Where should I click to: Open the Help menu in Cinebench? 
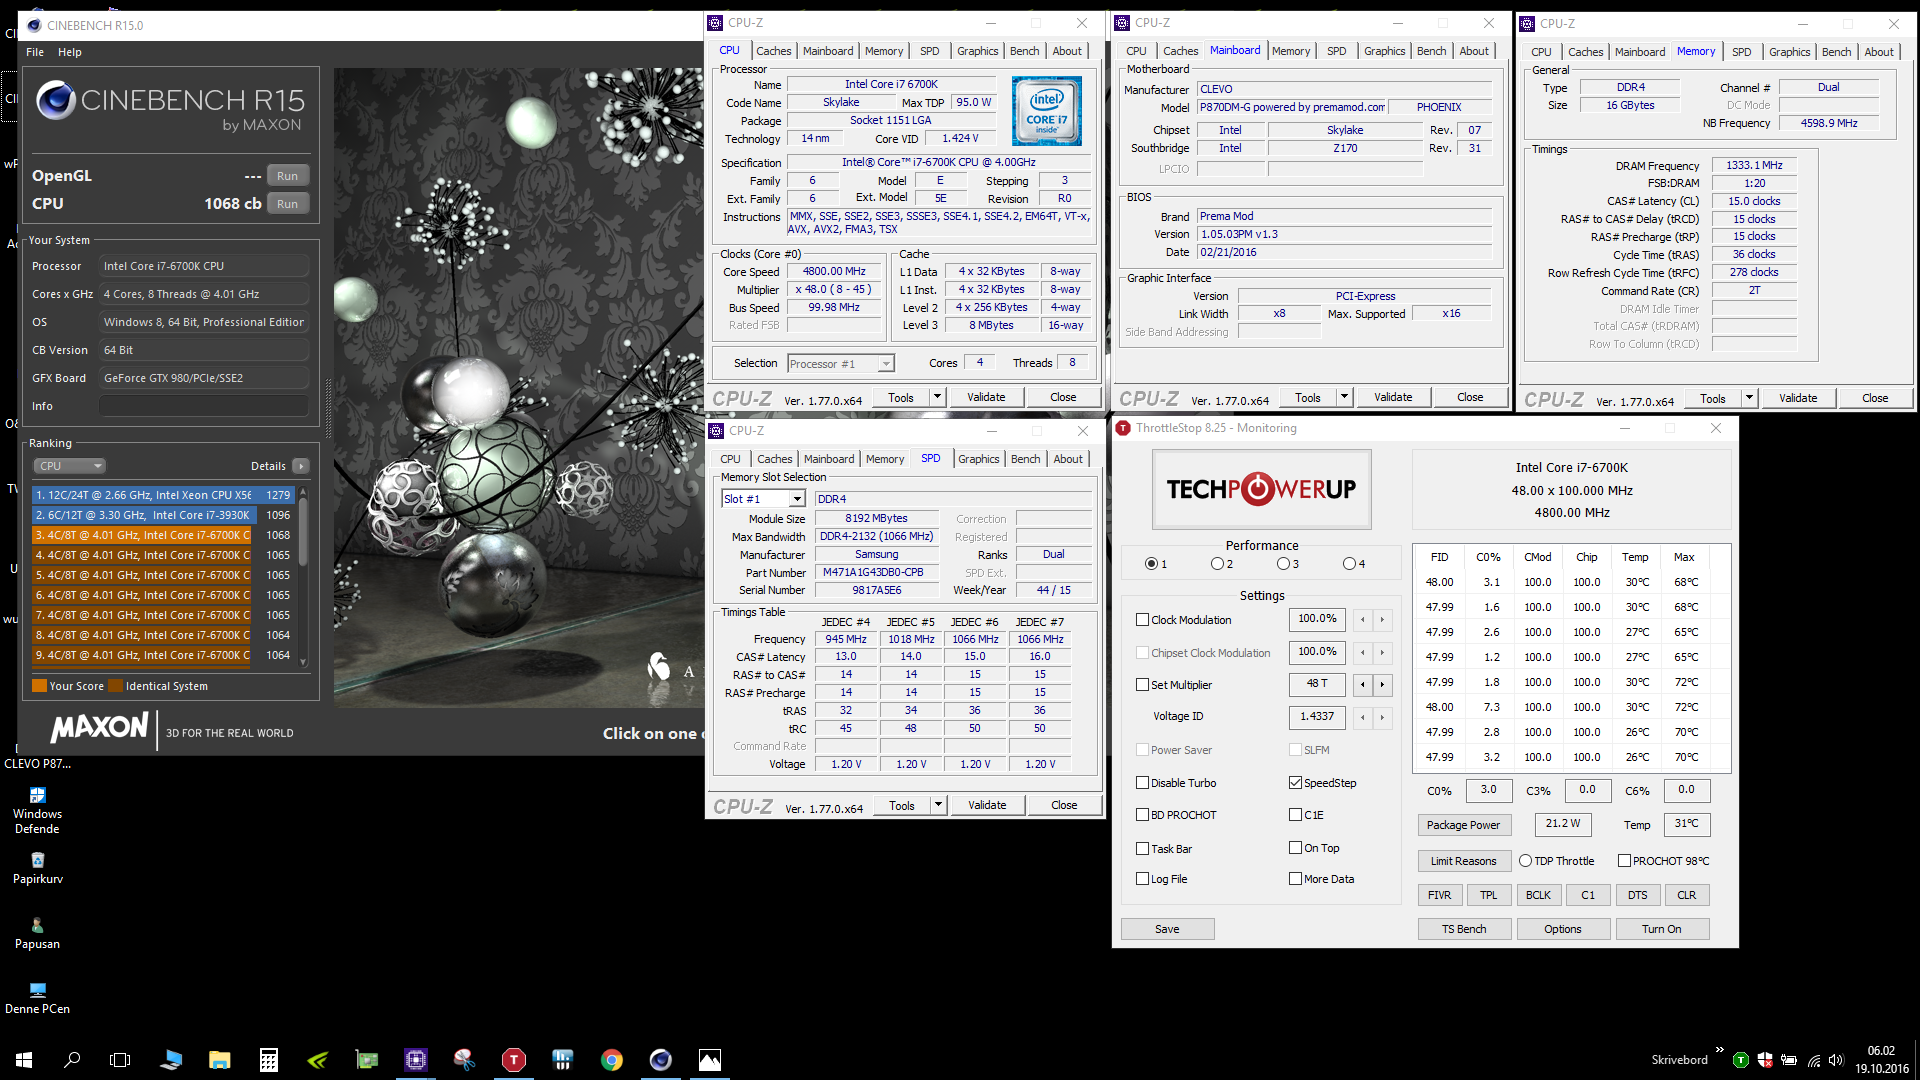70,52
